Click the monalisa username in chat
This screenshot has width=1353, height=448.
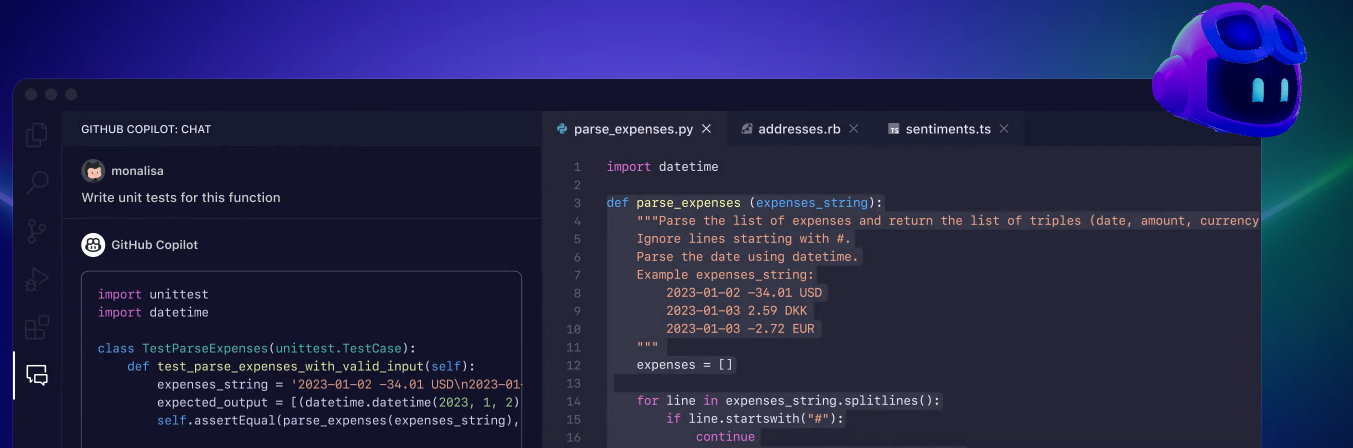(x=138, y=171)
